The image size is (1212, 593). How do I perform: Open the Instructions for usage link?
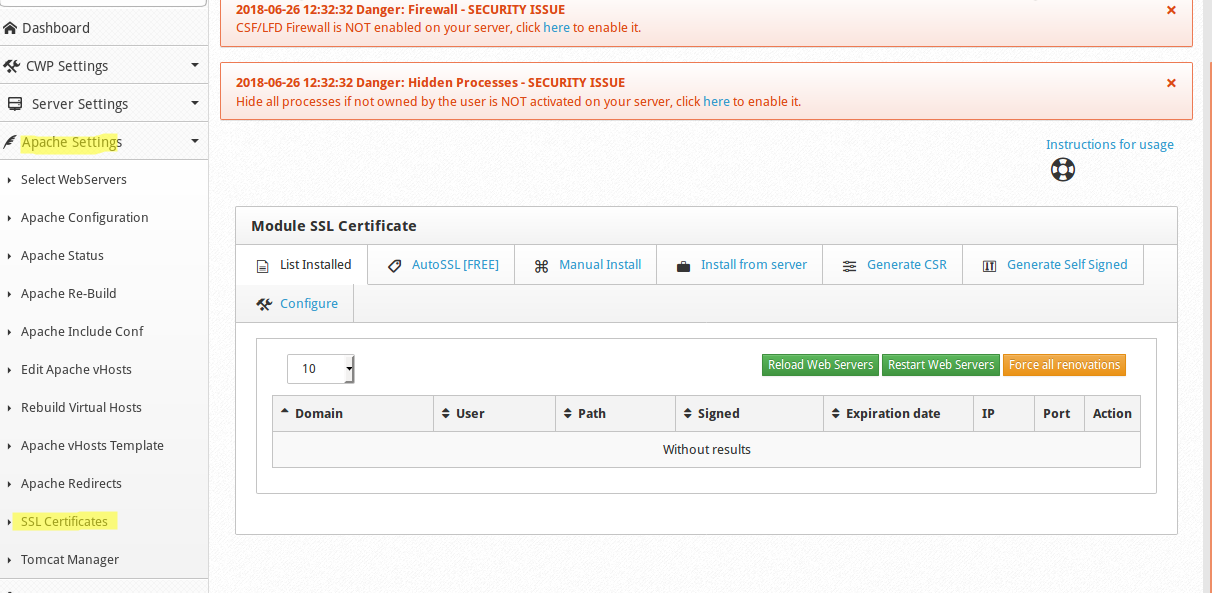point(1110,145)
